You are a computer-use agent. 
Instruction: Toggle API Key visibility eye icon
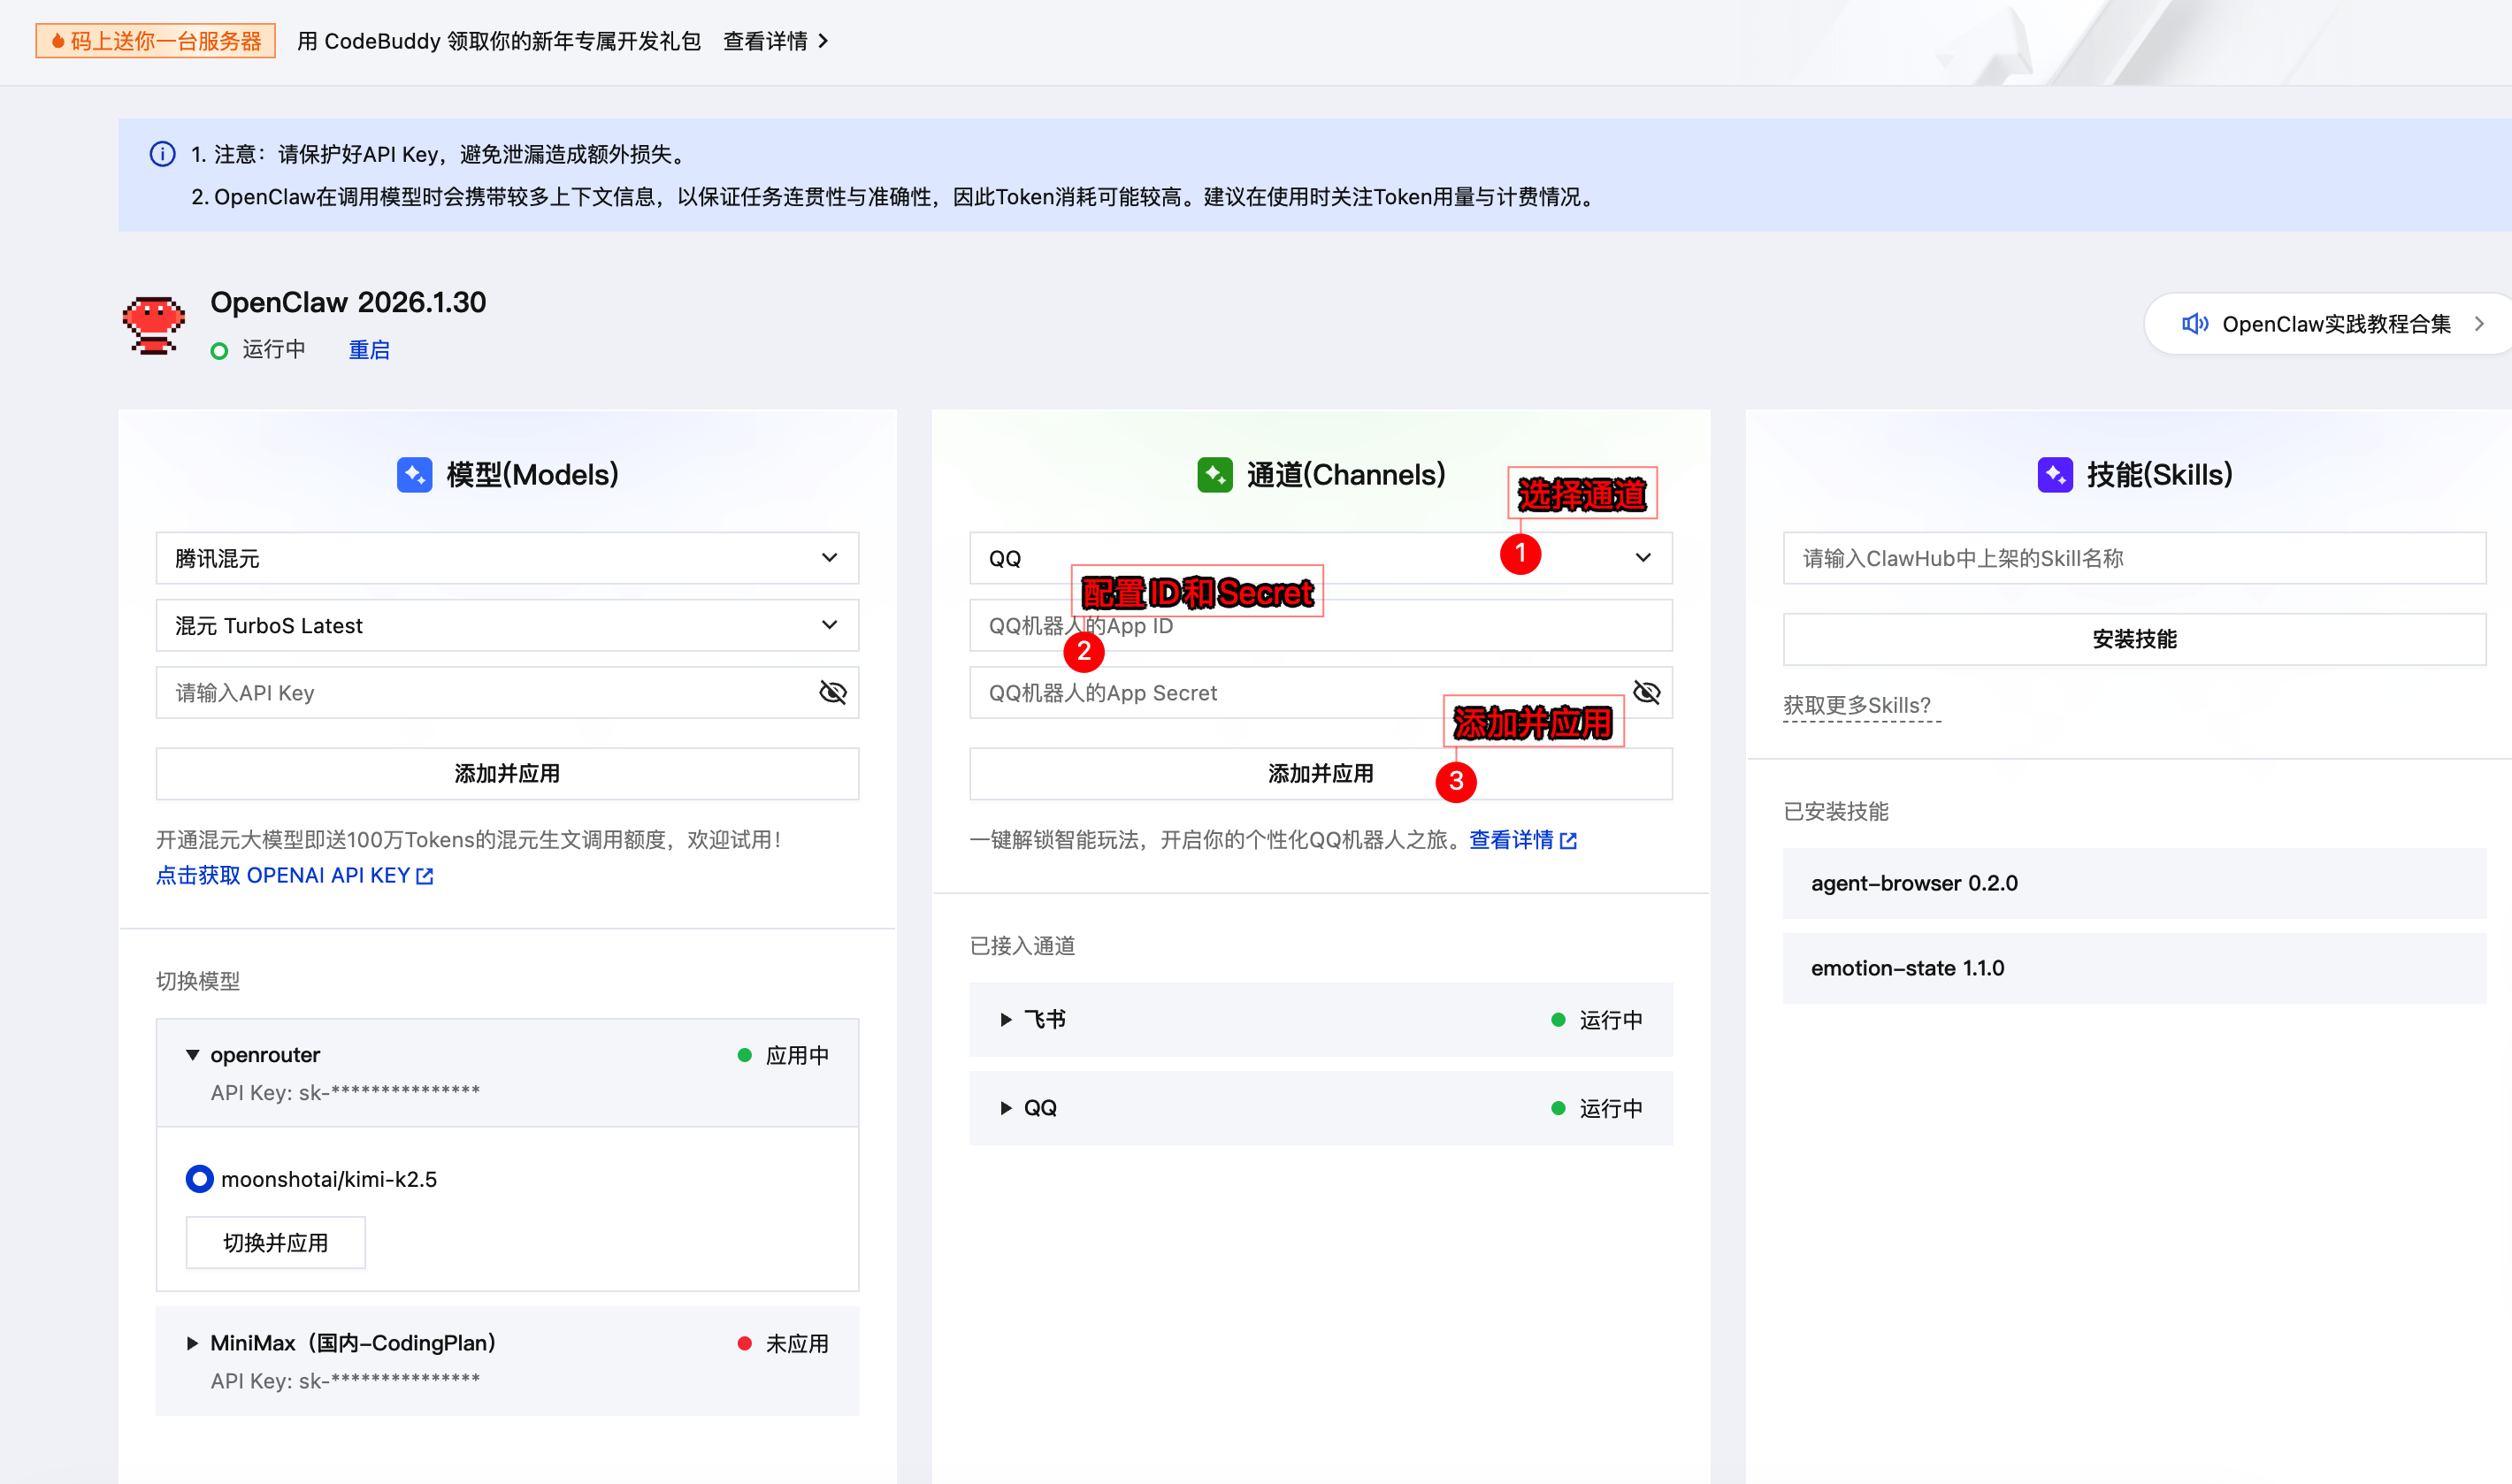832,693
